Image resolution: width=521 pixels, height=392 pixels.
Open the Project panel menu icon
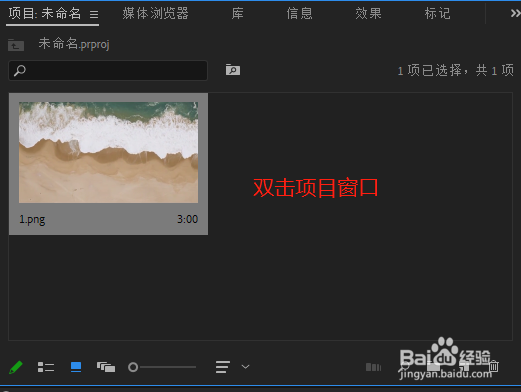coord(94,14)
